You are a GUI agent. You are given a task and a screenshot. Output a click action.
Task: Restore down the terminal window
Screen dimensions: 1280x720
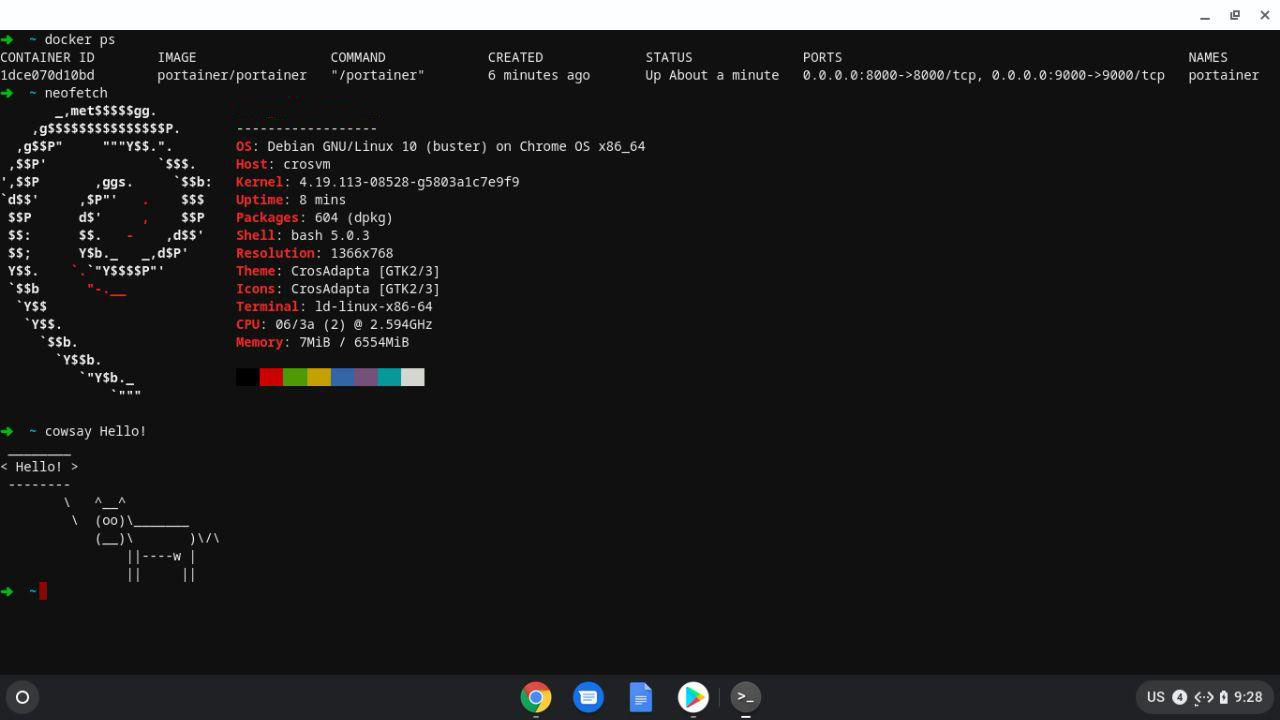(x=1235, y=15)
